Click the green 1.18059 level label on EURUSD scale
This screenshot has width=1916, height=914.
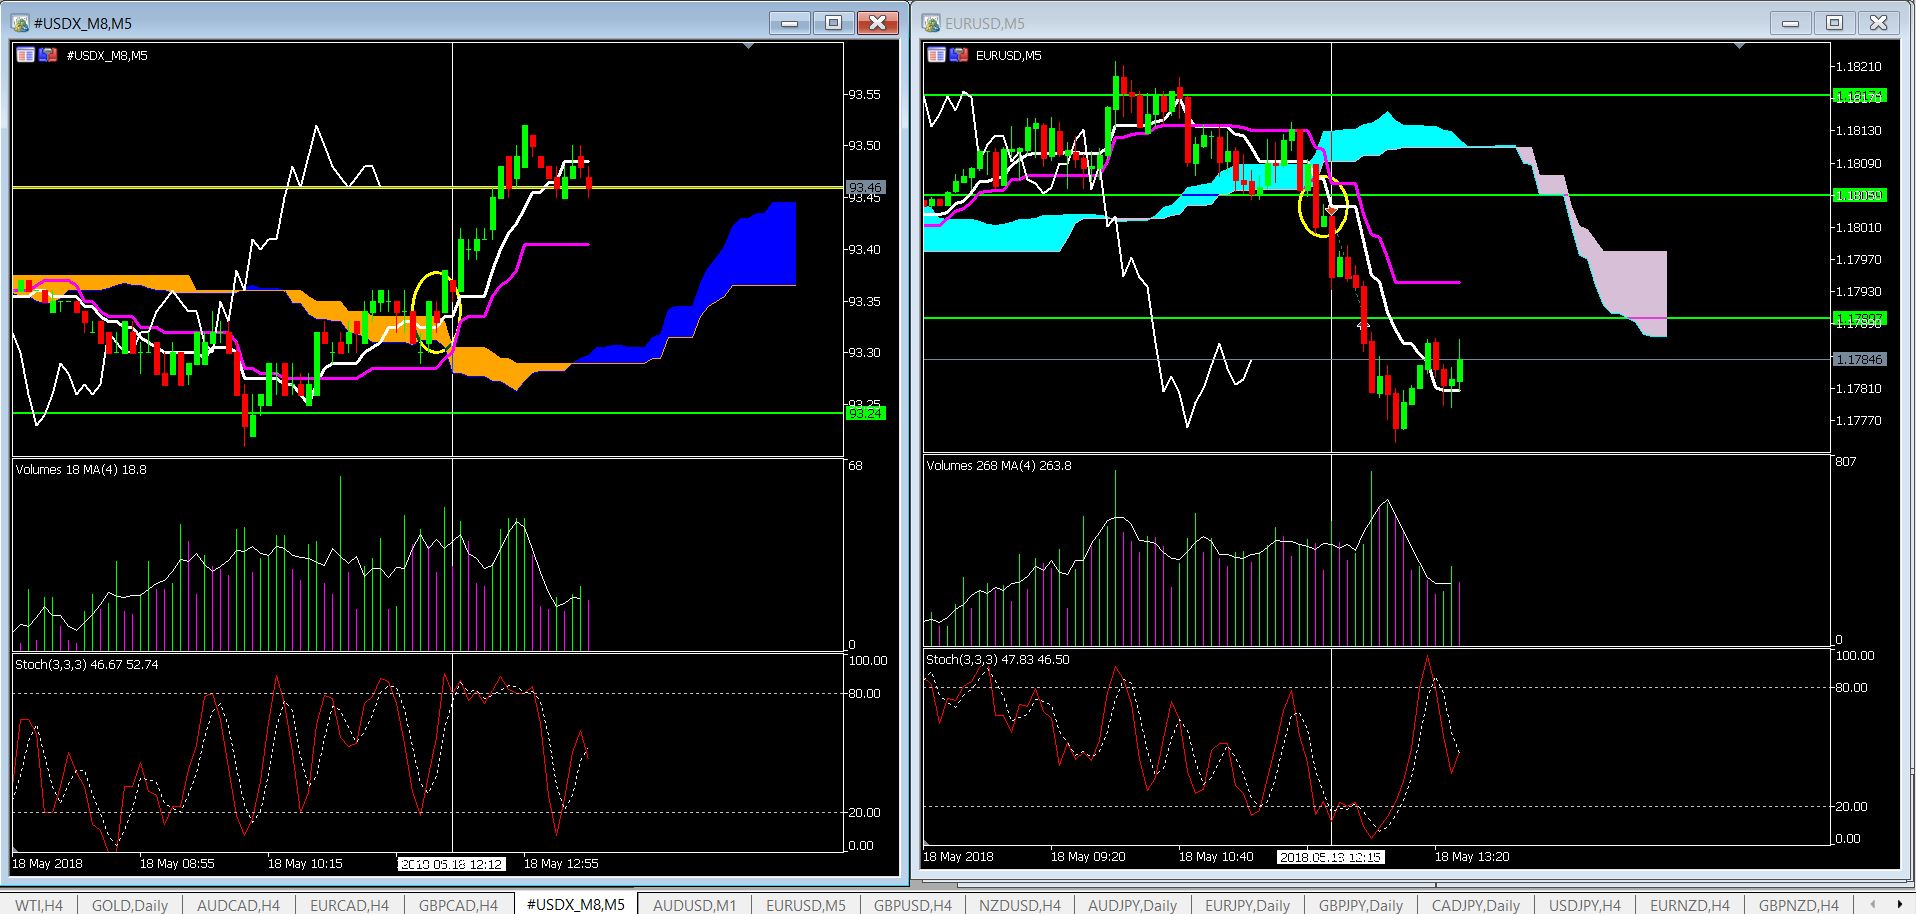1859,195
